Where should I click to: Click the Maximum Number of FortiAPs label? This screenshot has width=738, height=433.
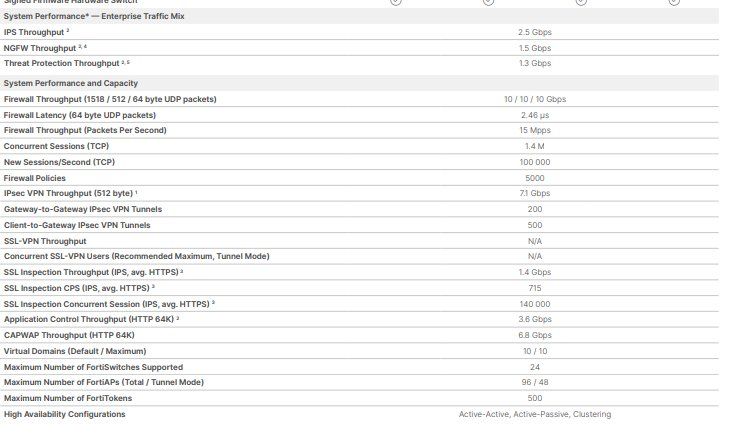[x=104, y=382]
